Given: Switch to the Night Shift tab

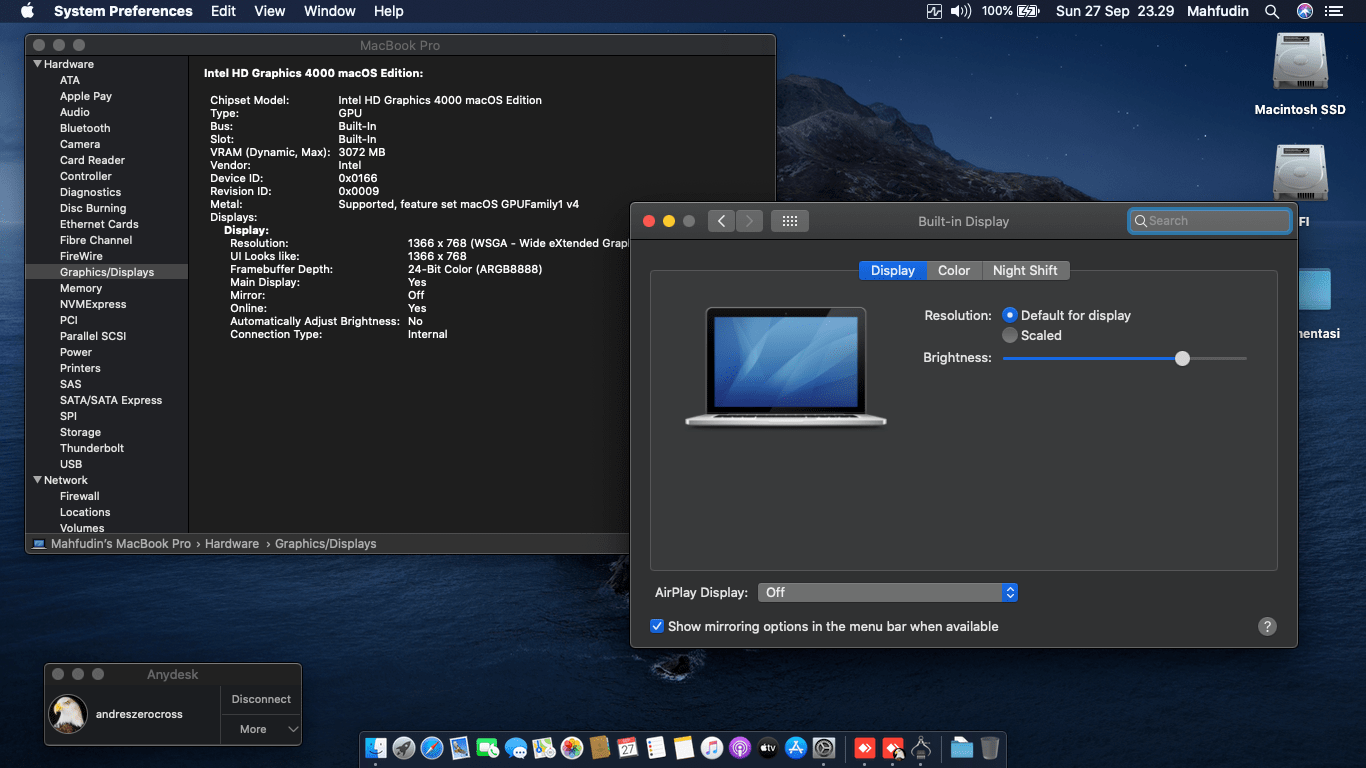Looking at the screenshot, I should [x=1025, y=270].
